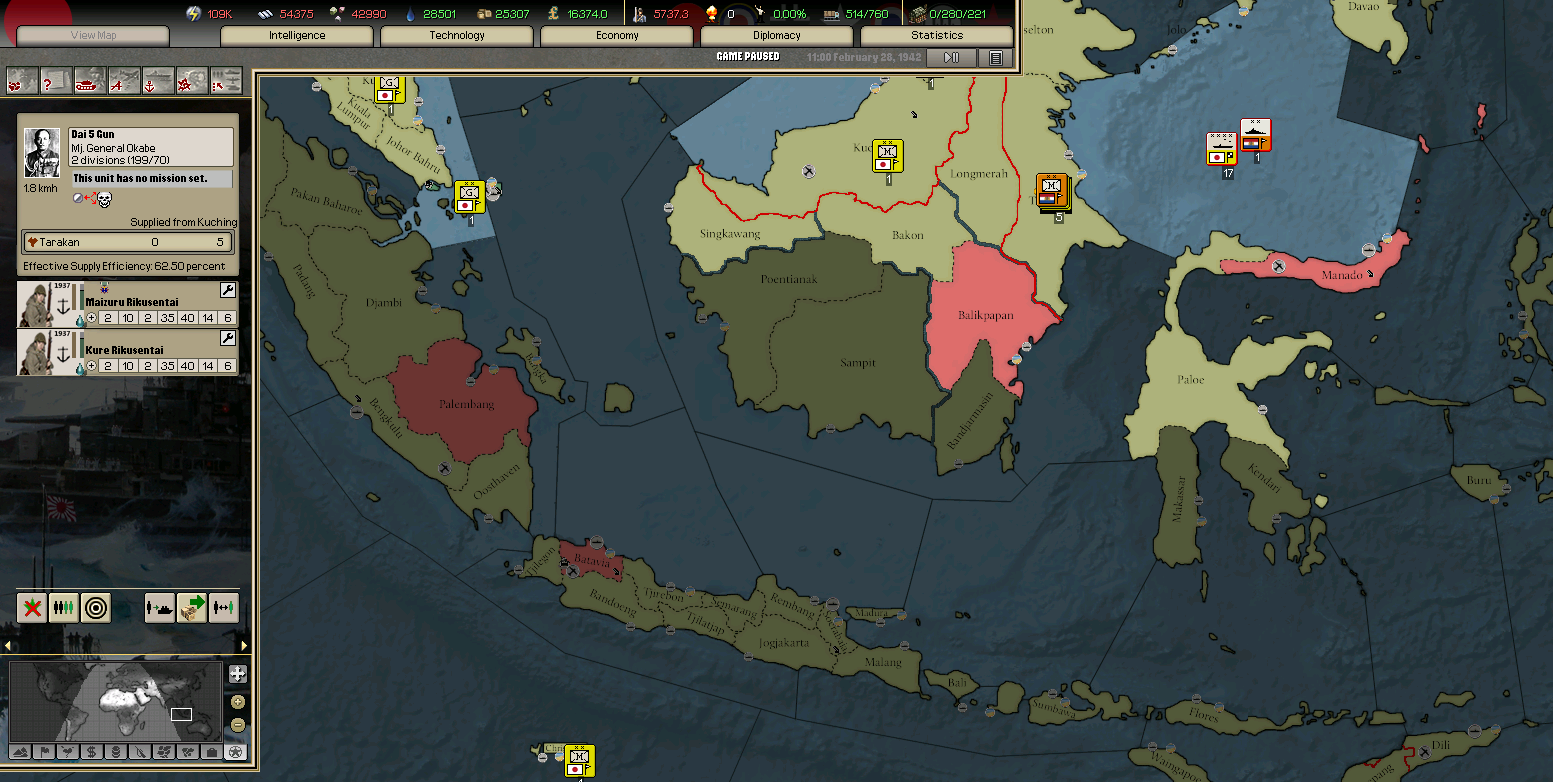Image resolution: width=1553 pixels, height=782 pixels.
Task: Toggle the terrain map mode button
Action: (x=20, y=751)
